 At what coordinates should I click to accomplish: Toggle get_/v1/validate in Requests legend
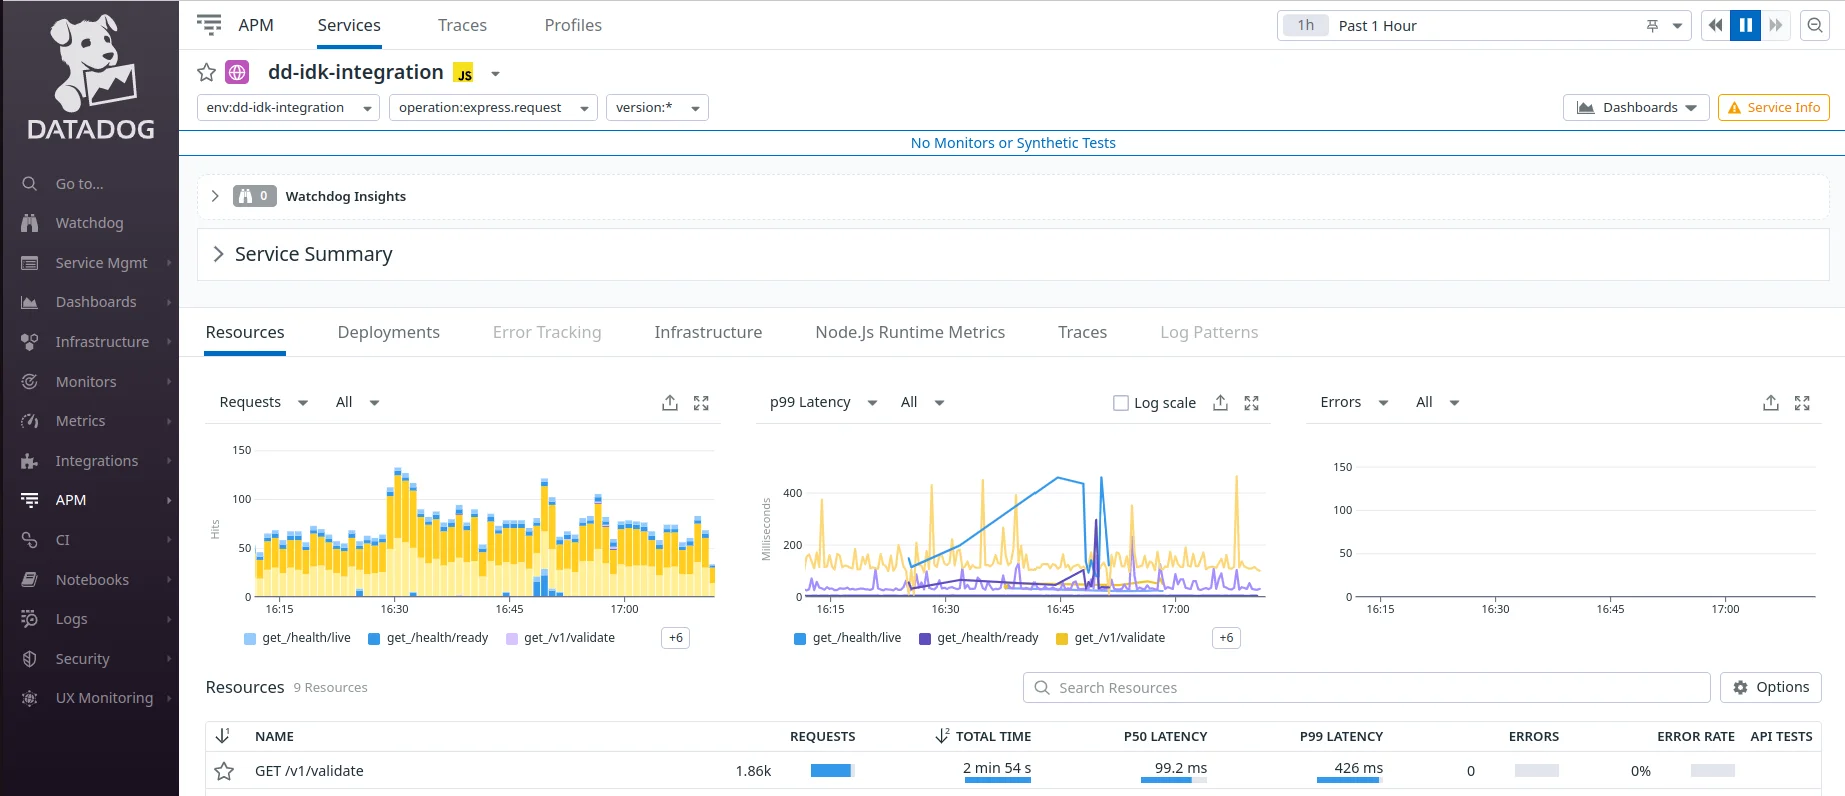point(561,638)
